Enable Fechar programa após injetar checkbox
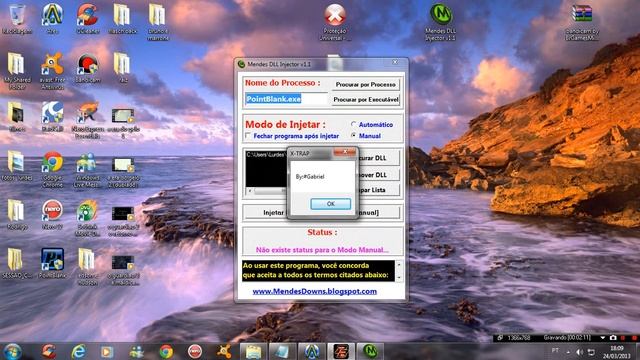The width and height of the screenshot is (640, 360). click(x=247, y=136)
